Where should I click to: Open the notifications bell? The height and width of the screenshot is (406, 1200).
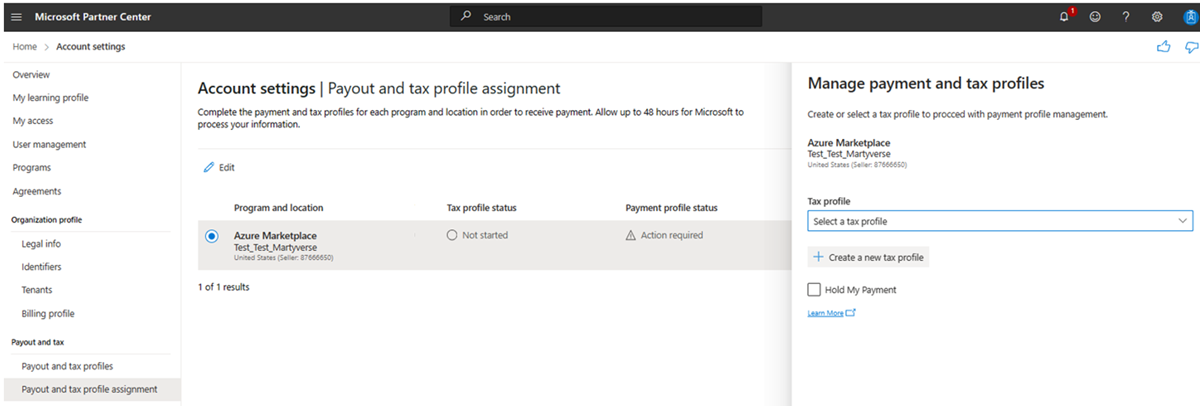tap(1063, 17)
